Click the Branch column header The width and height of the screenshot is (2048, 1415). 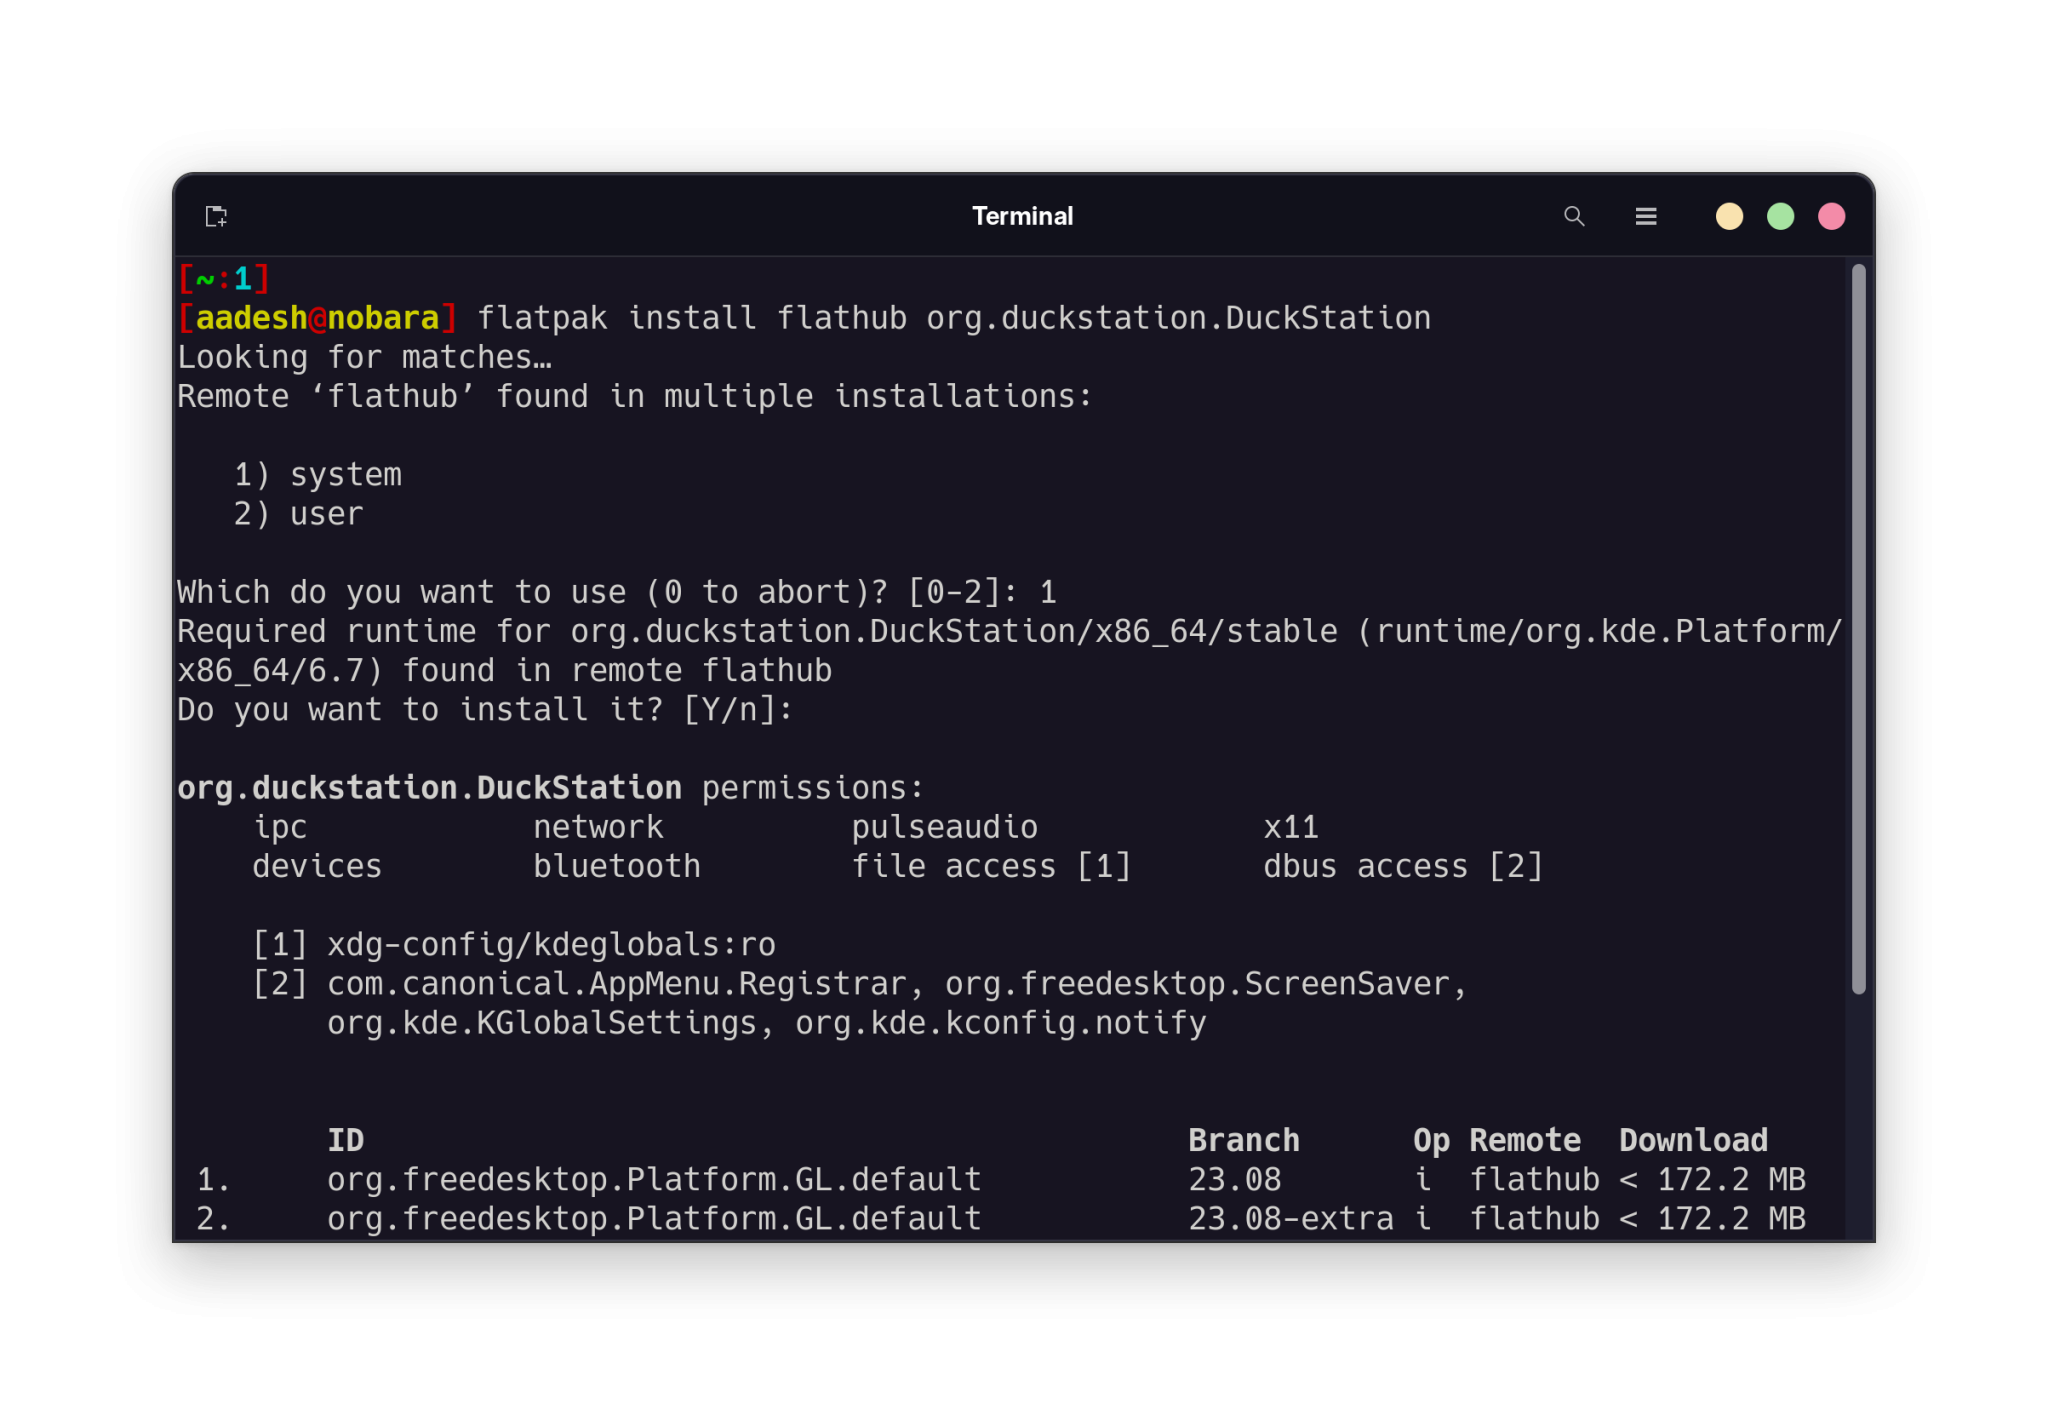coord(1244,1139)
